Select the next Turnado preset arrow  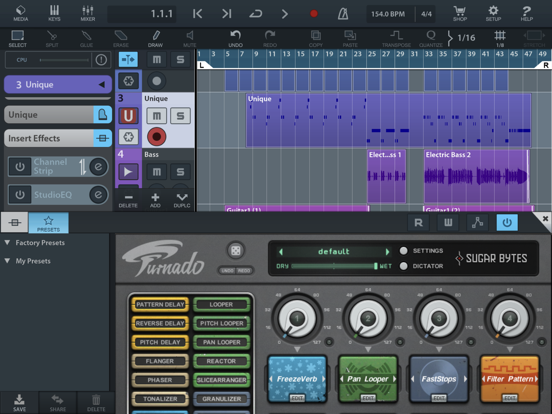click(387, 252)
